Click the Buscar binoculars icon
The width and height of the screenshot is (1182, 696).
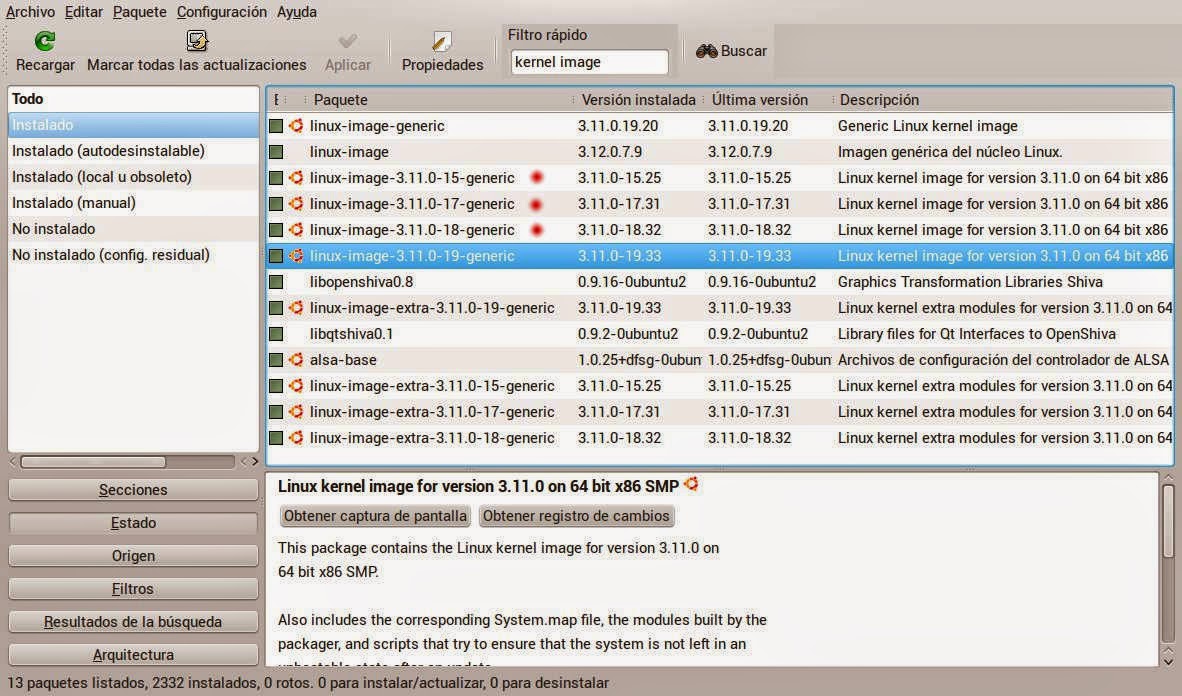pos(706,51)
